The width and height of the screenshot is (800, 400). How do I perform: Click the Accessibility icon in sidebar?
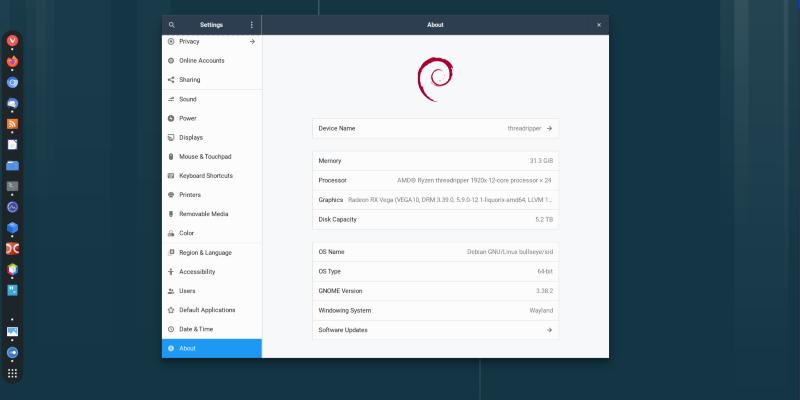171,272
